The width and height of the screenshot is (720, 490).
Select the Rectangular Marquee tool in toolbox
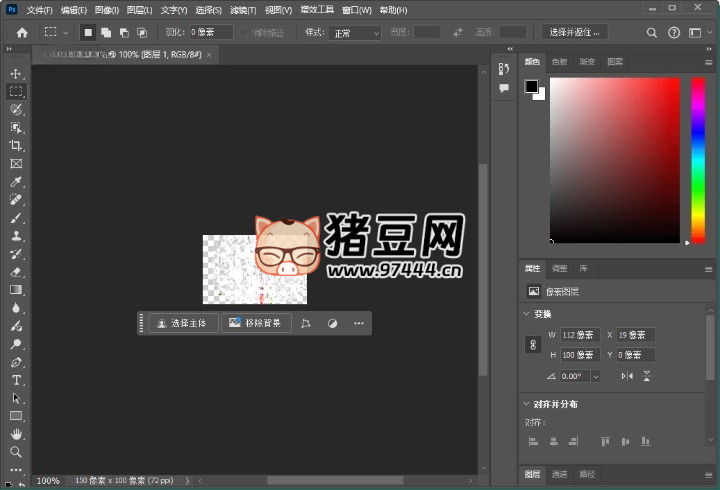click(x=16, y=91)
